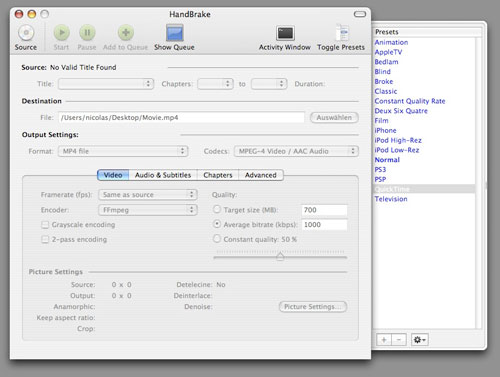Select the highlighted QuickTime preset
500x377 pixels.
424,189
